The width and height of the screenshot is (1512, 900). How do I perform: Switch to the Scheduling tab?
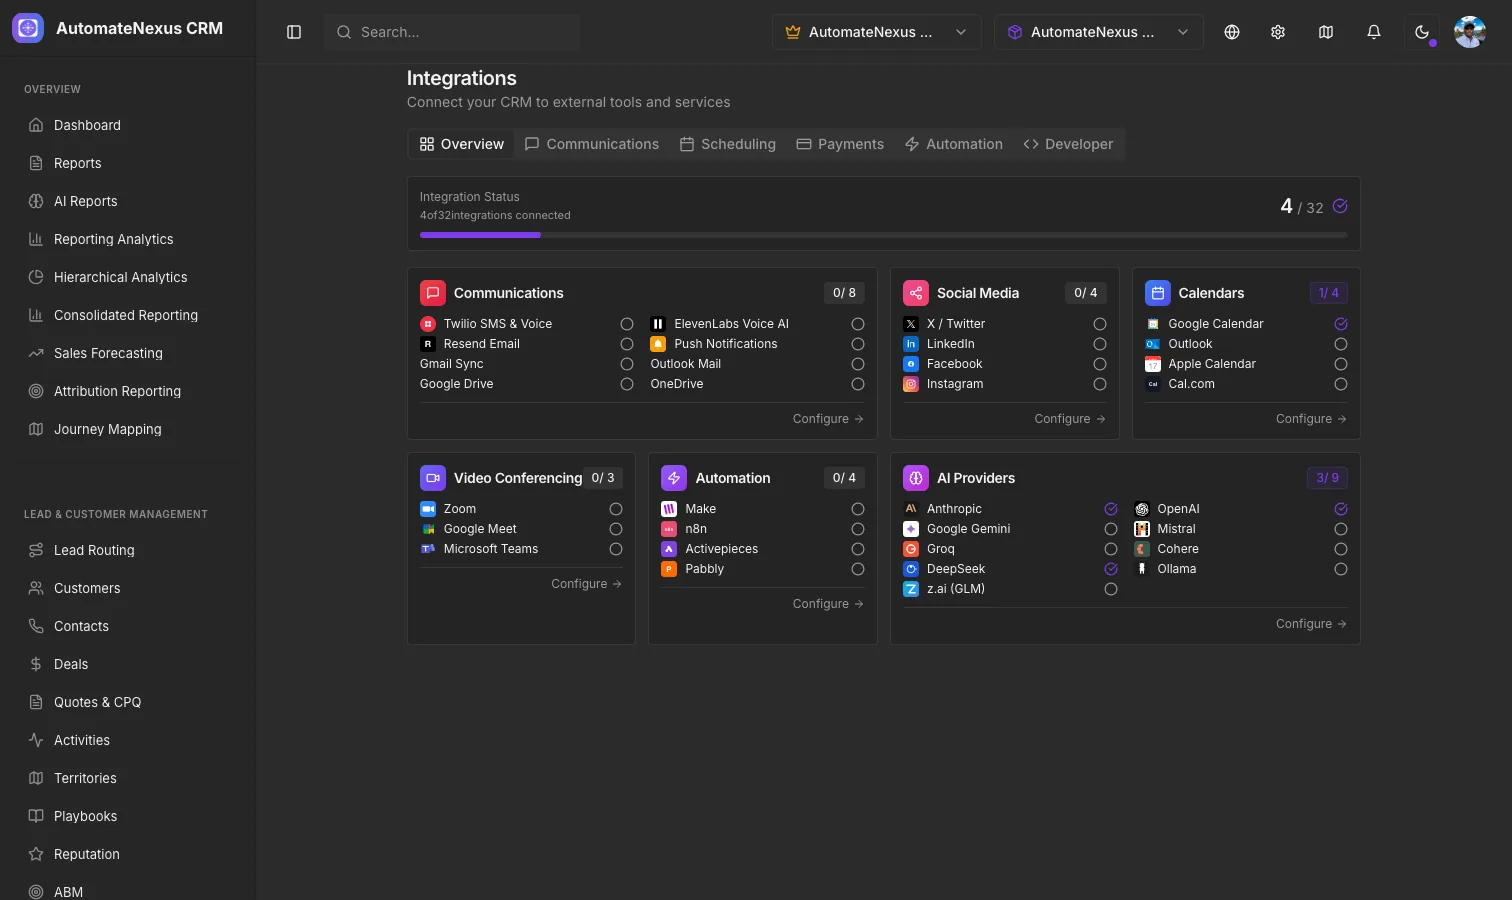pos(728,144)
